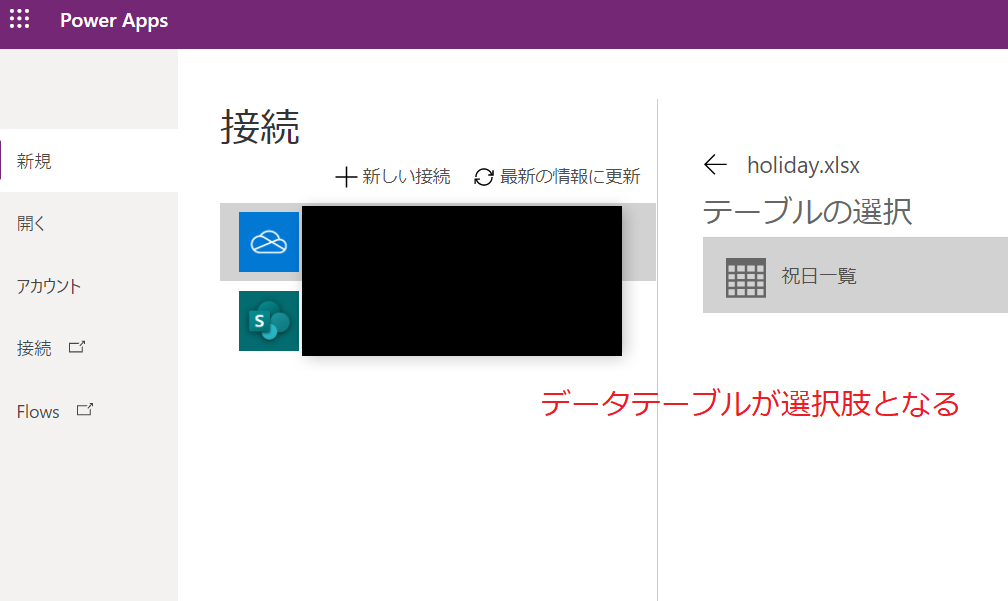Open the app launcher waffle icon
Image resolution: width=1008 pixels, height=601 pixels.
(x=19, y=19)
